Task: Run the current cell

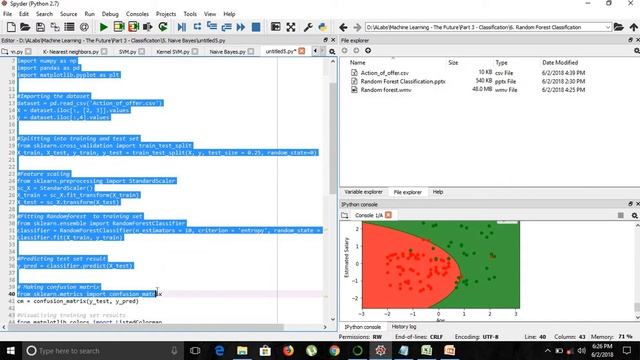Action: point(119,27)
